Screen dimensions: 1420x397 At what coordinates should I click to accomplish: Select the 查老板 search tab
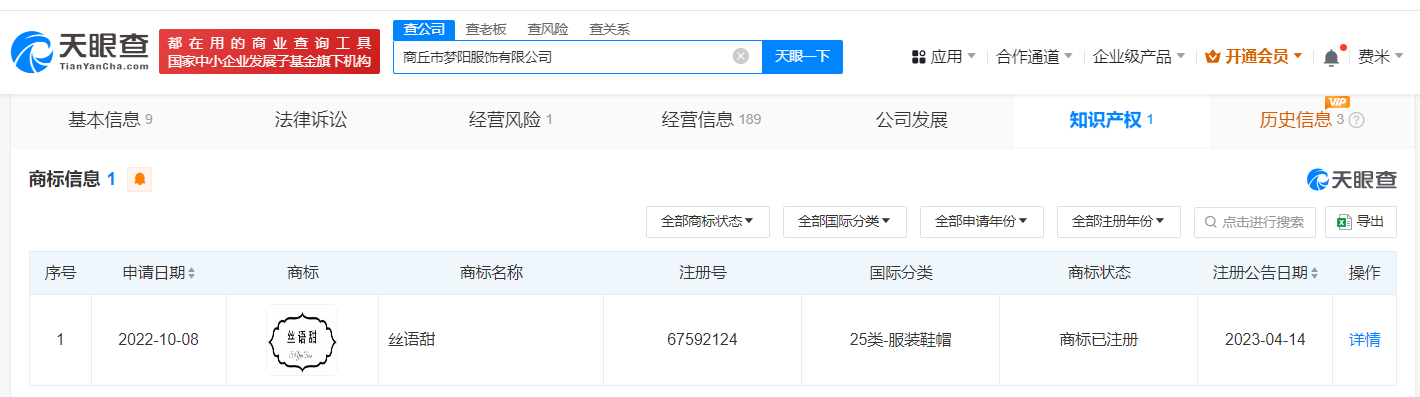(486, 29)
